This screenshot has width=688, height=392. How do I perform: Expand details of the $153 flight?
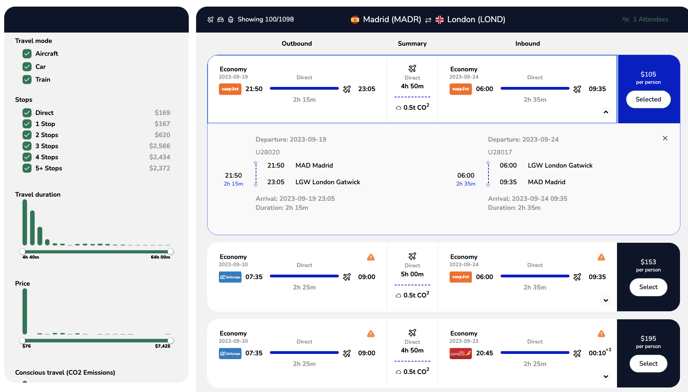pos(606,300)
